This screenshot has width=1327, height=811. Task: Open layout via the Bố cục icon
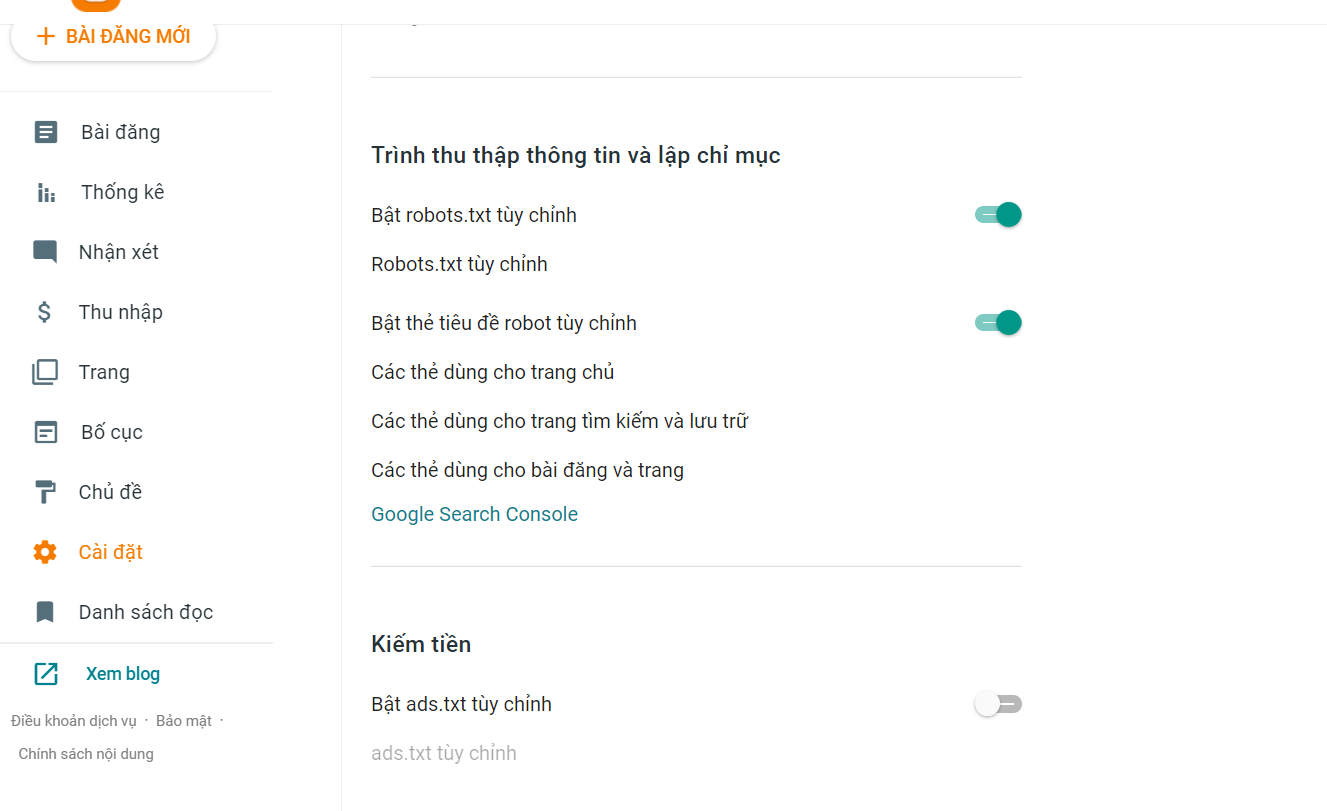pos(45,431)
